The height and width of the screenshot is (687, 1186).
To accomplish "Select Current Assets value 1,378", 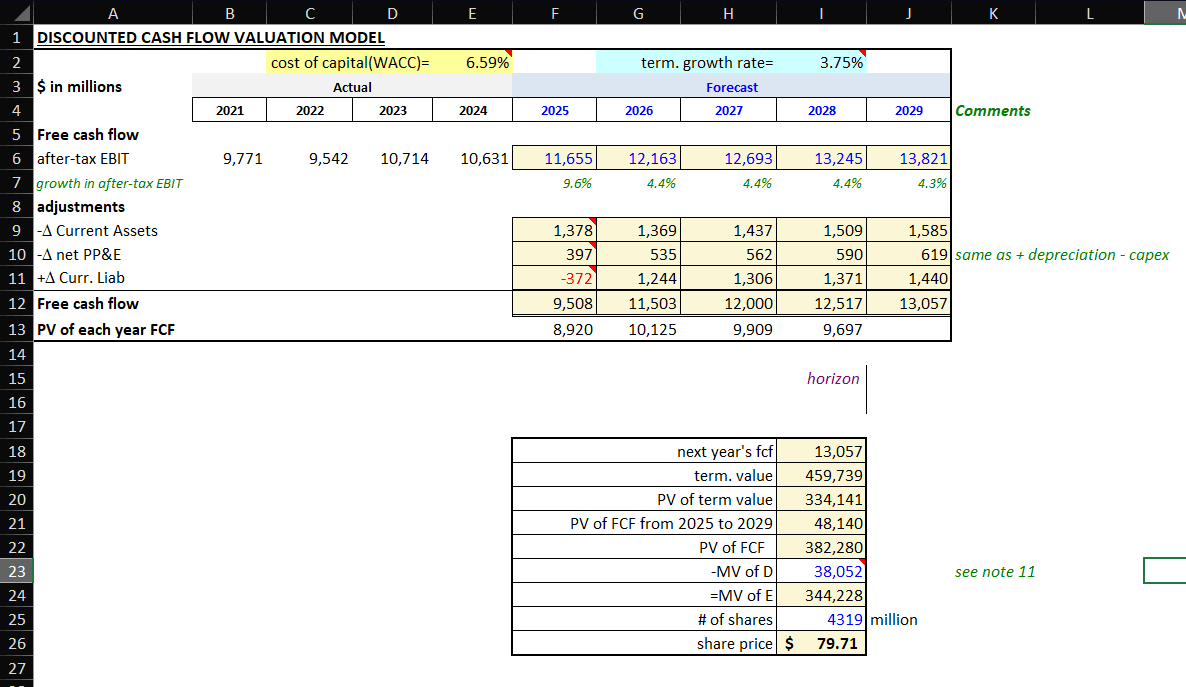I will [554, 230].
